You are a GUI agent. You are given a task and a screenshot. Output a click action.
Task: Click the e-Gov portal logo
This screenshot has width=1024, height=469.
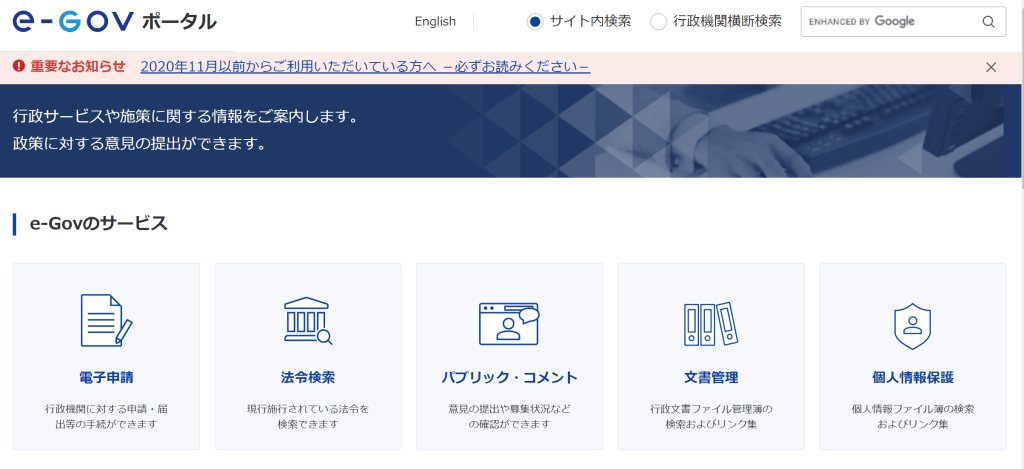[114, 21]
